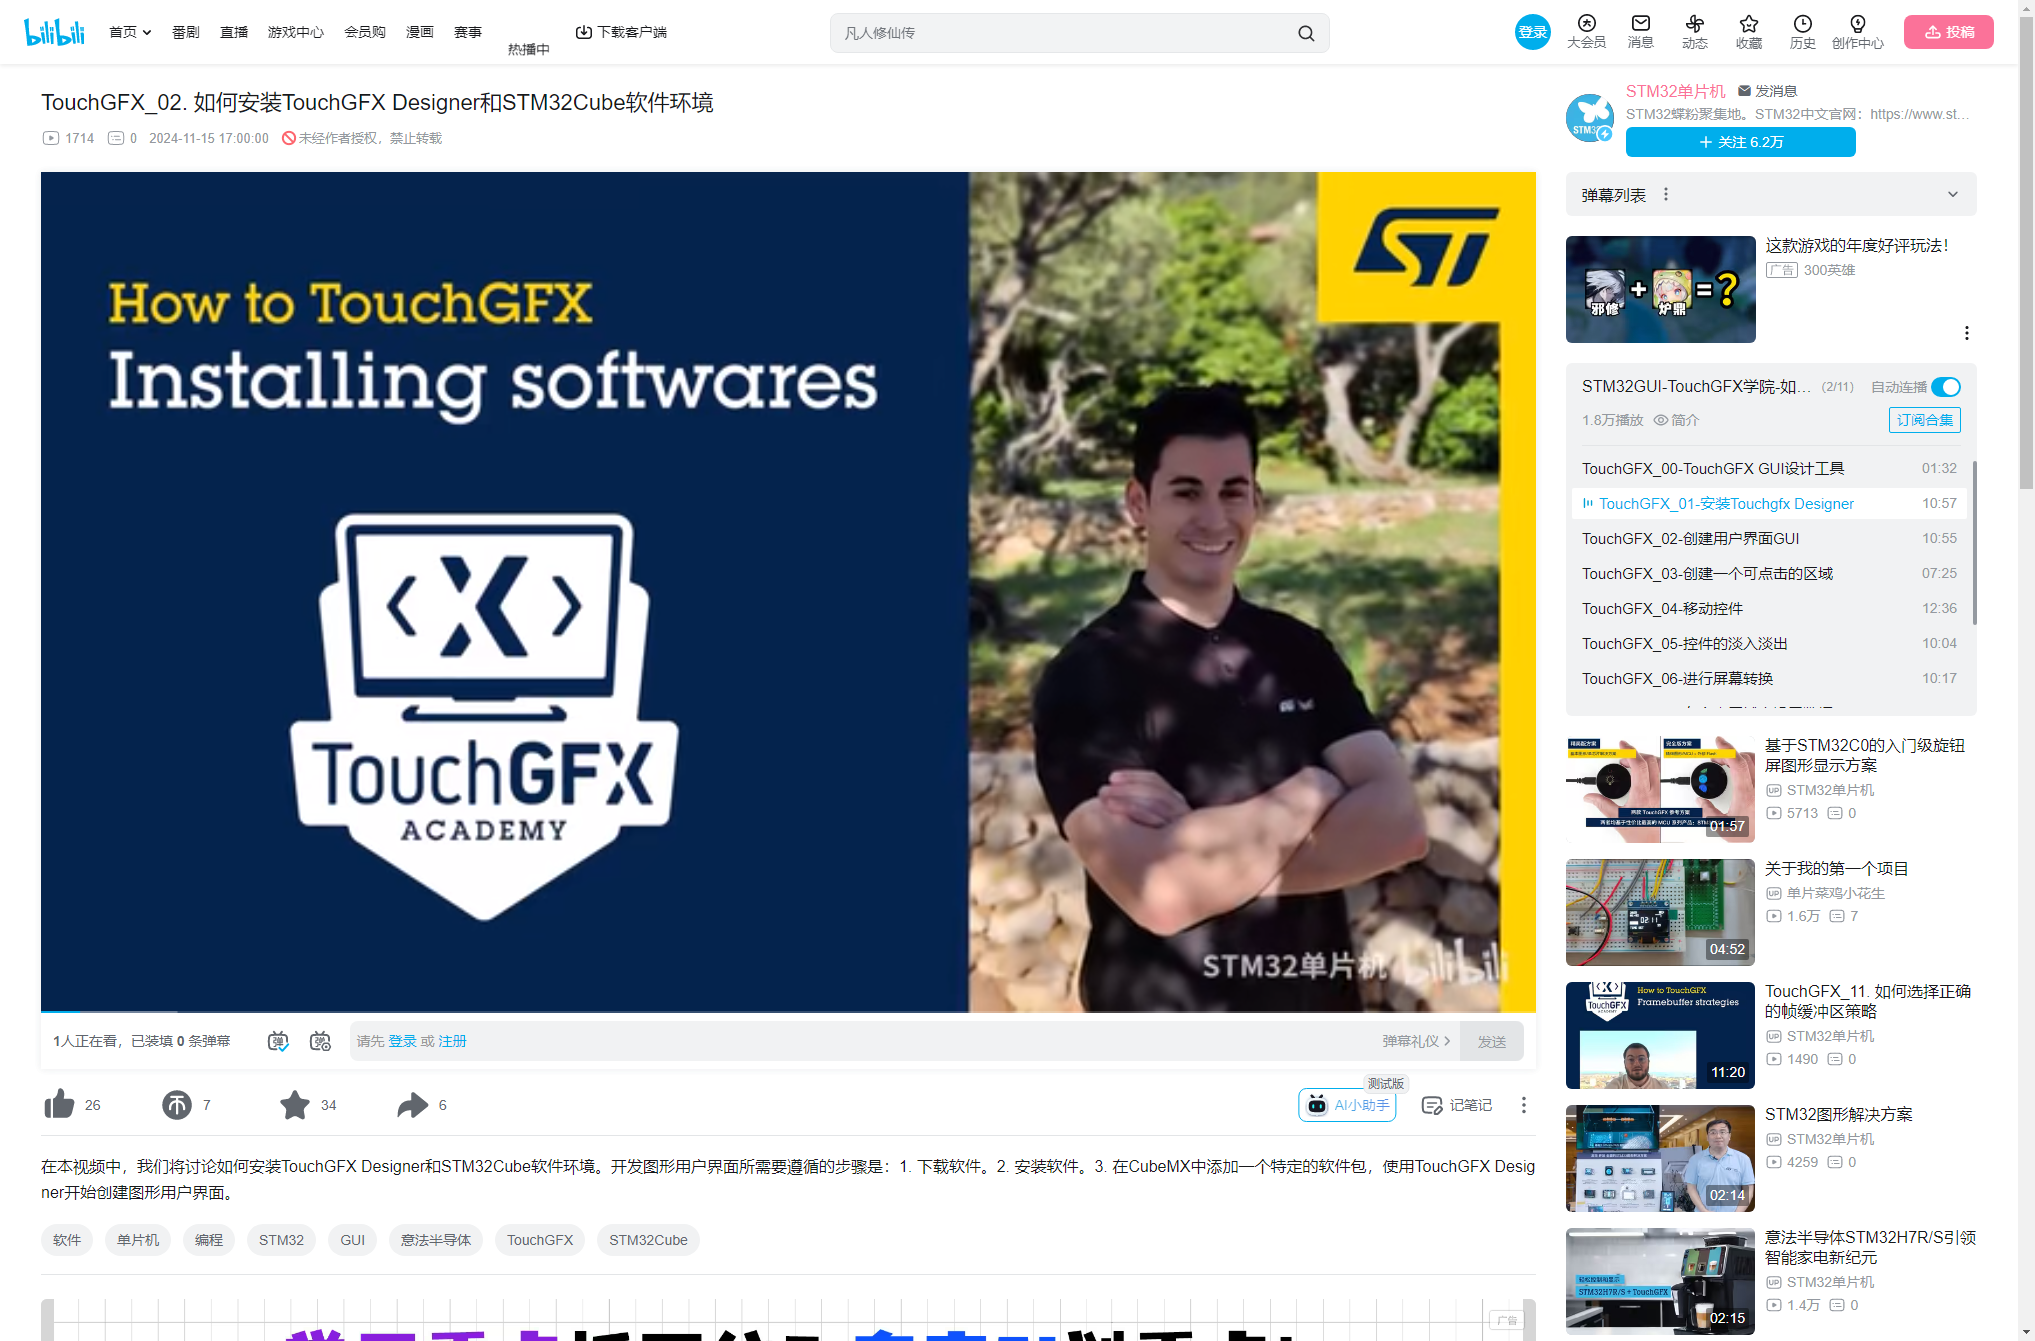Play TouchGFX_06-进行屏幕转换 episode

(1769, 678)
